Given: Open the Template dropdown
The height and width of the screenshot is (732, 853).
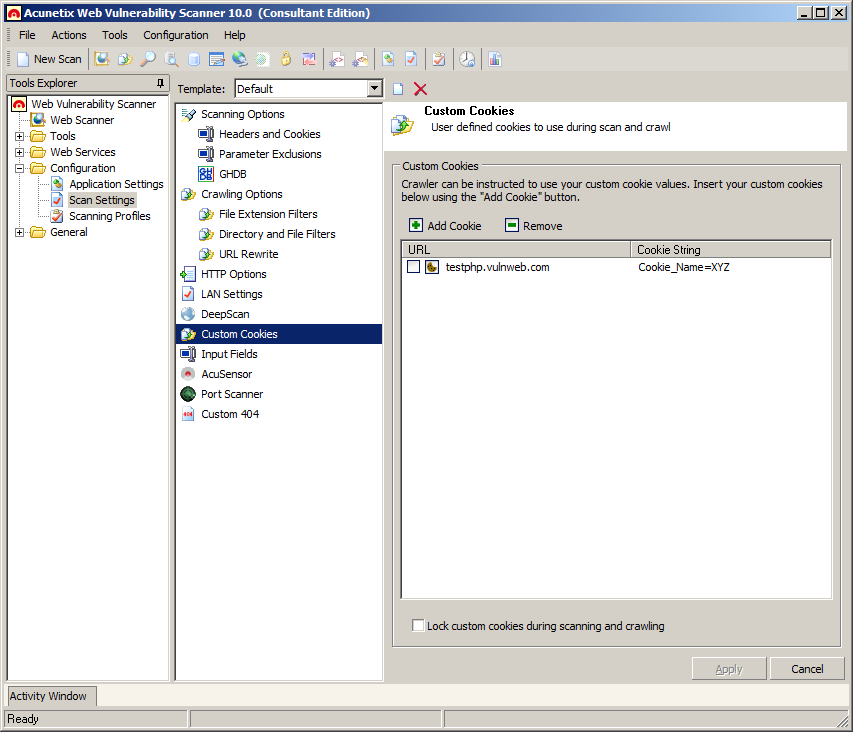Looking at the screenshot, I should tap(374, 89).
